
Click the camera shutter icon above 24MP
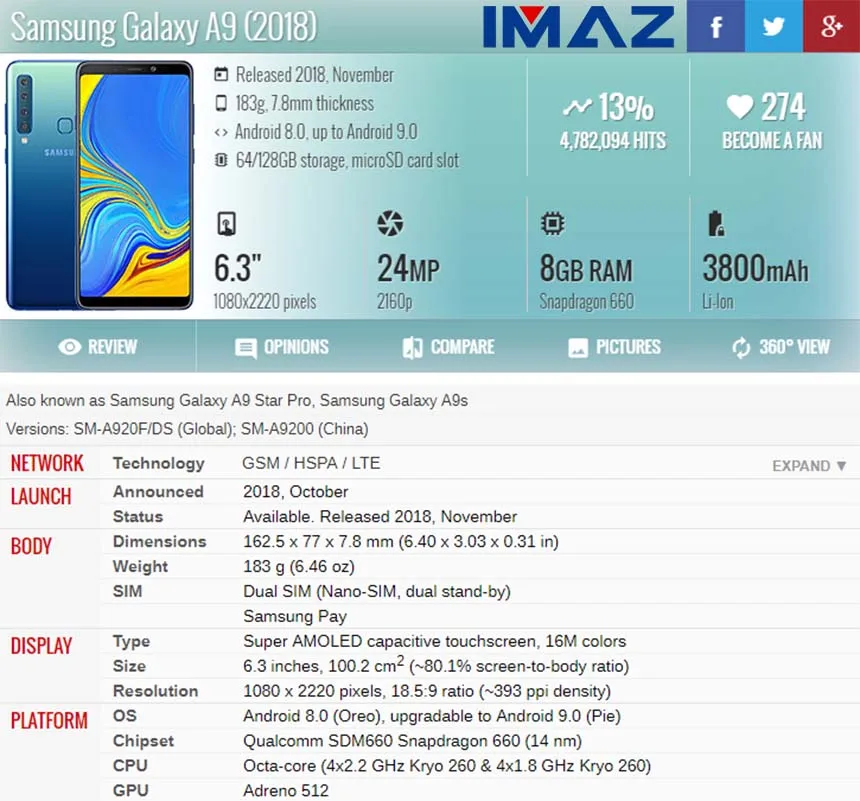390,223
